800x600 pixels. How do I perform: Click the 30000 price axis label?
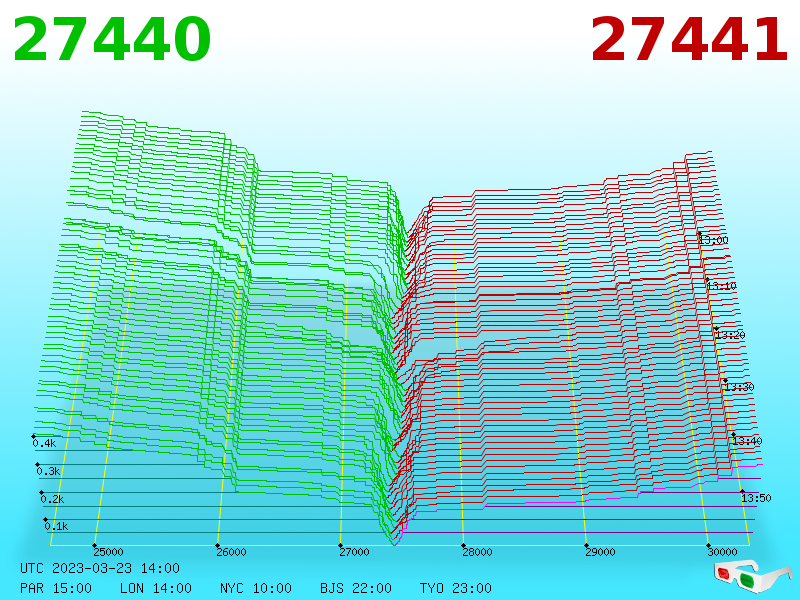[722, 552]
